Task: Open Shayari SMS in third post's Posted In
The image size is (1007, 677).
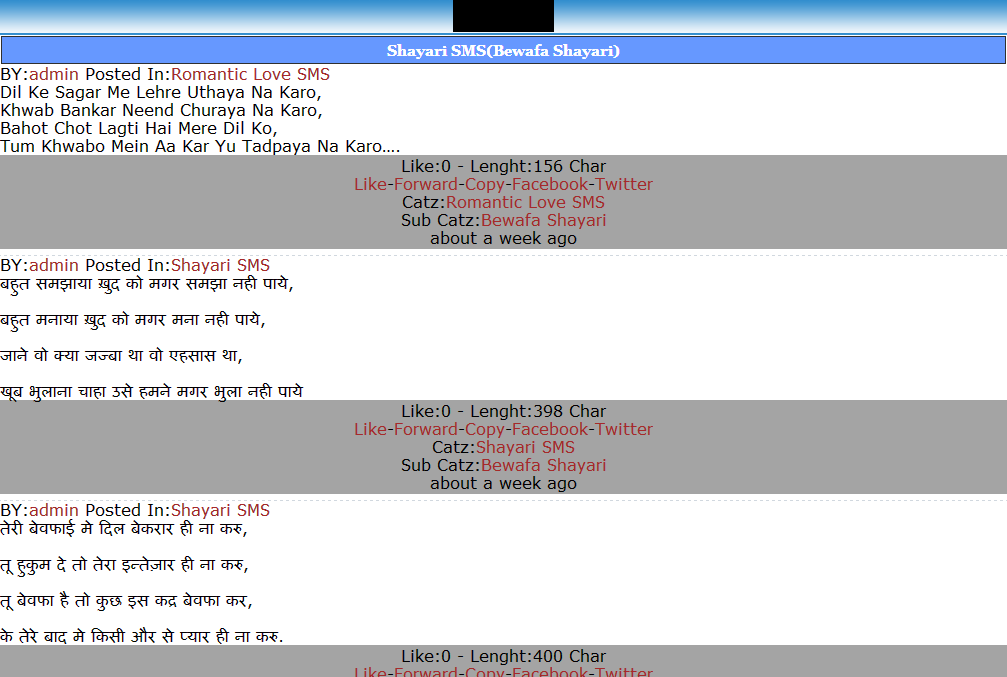Action: tap(220, 510)
